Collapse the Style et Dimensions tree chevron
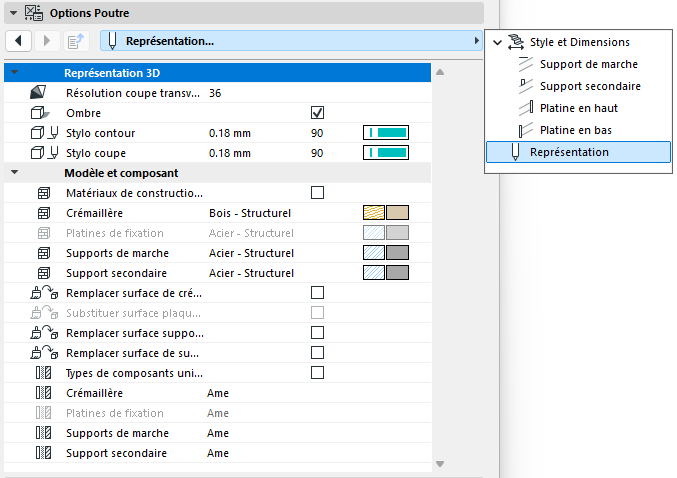This screenshot has height=478, width=677. click(x=497, y=42)
